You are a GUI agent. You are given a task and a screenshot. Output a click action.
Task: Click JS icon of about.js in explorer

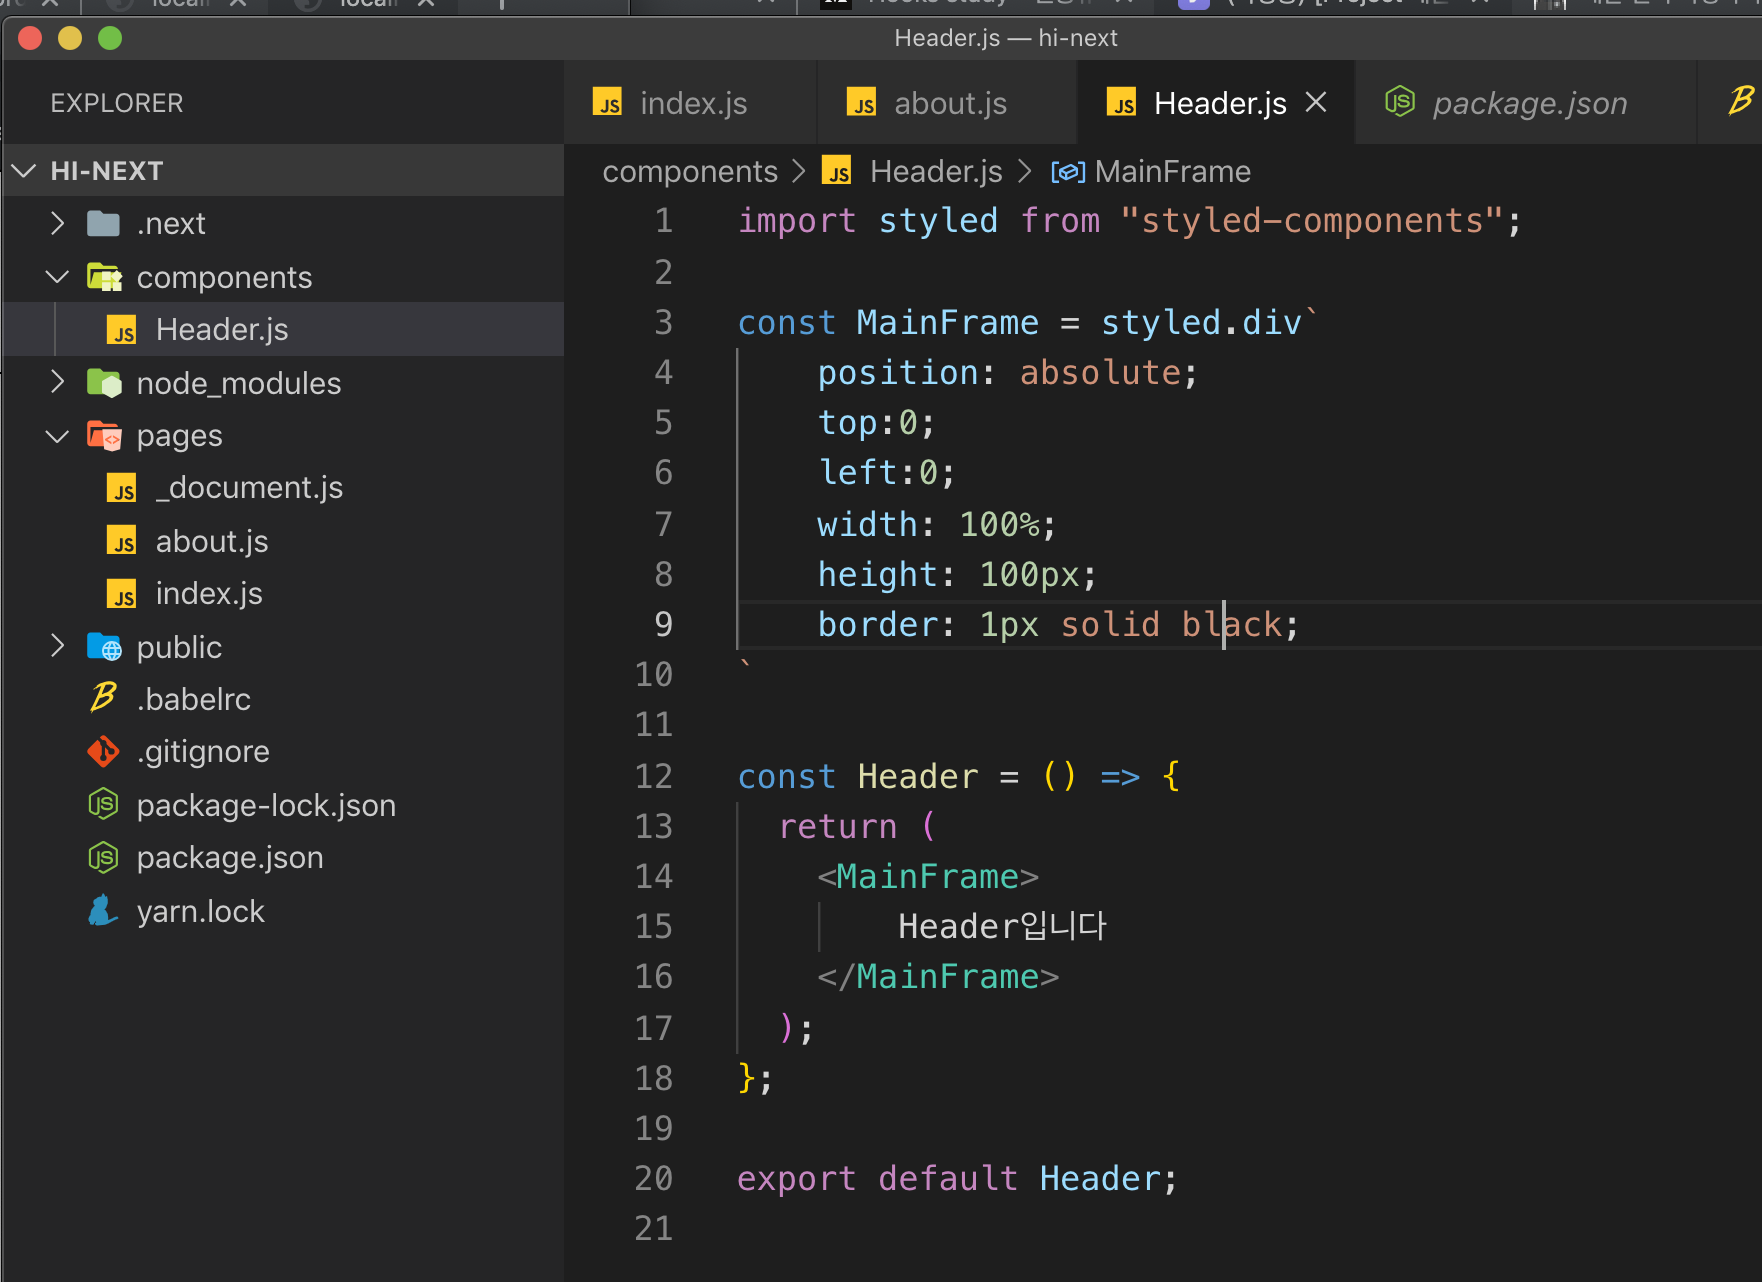(121, 541)
